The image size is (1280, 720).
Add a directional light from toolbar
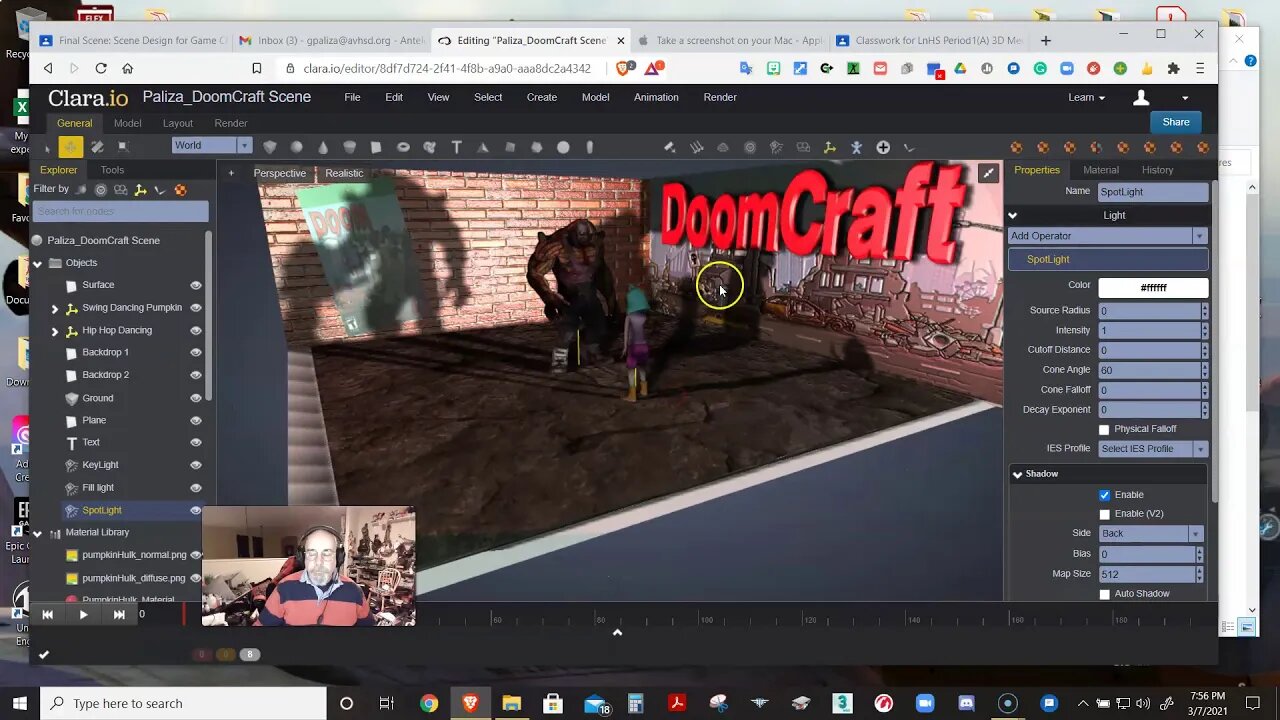click(697, 147)
